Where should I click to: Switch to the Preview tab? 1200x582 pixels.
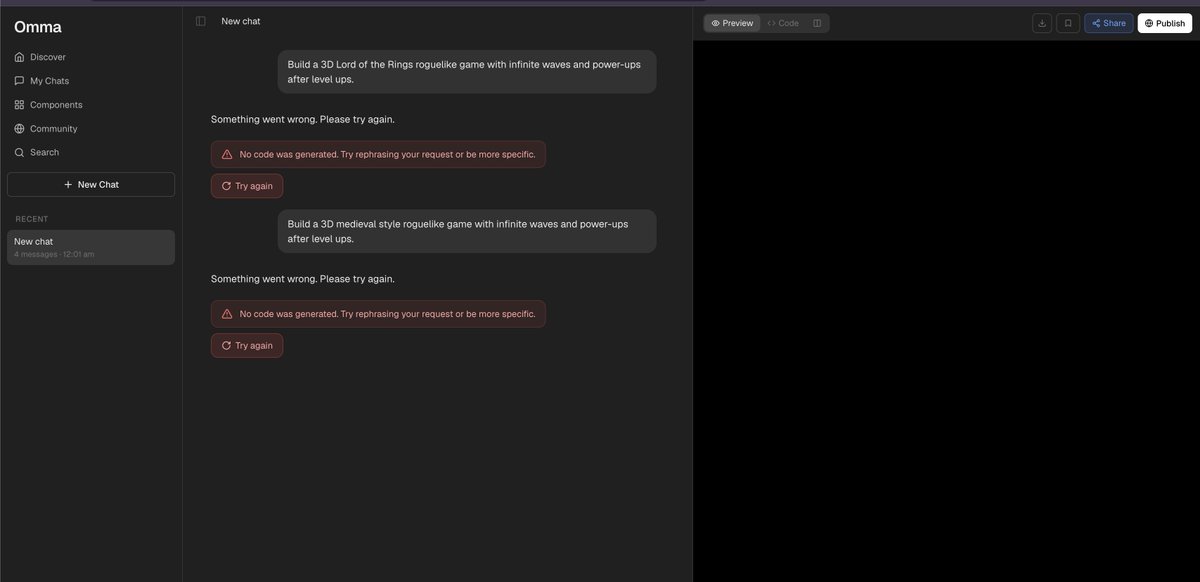(732, 23)
